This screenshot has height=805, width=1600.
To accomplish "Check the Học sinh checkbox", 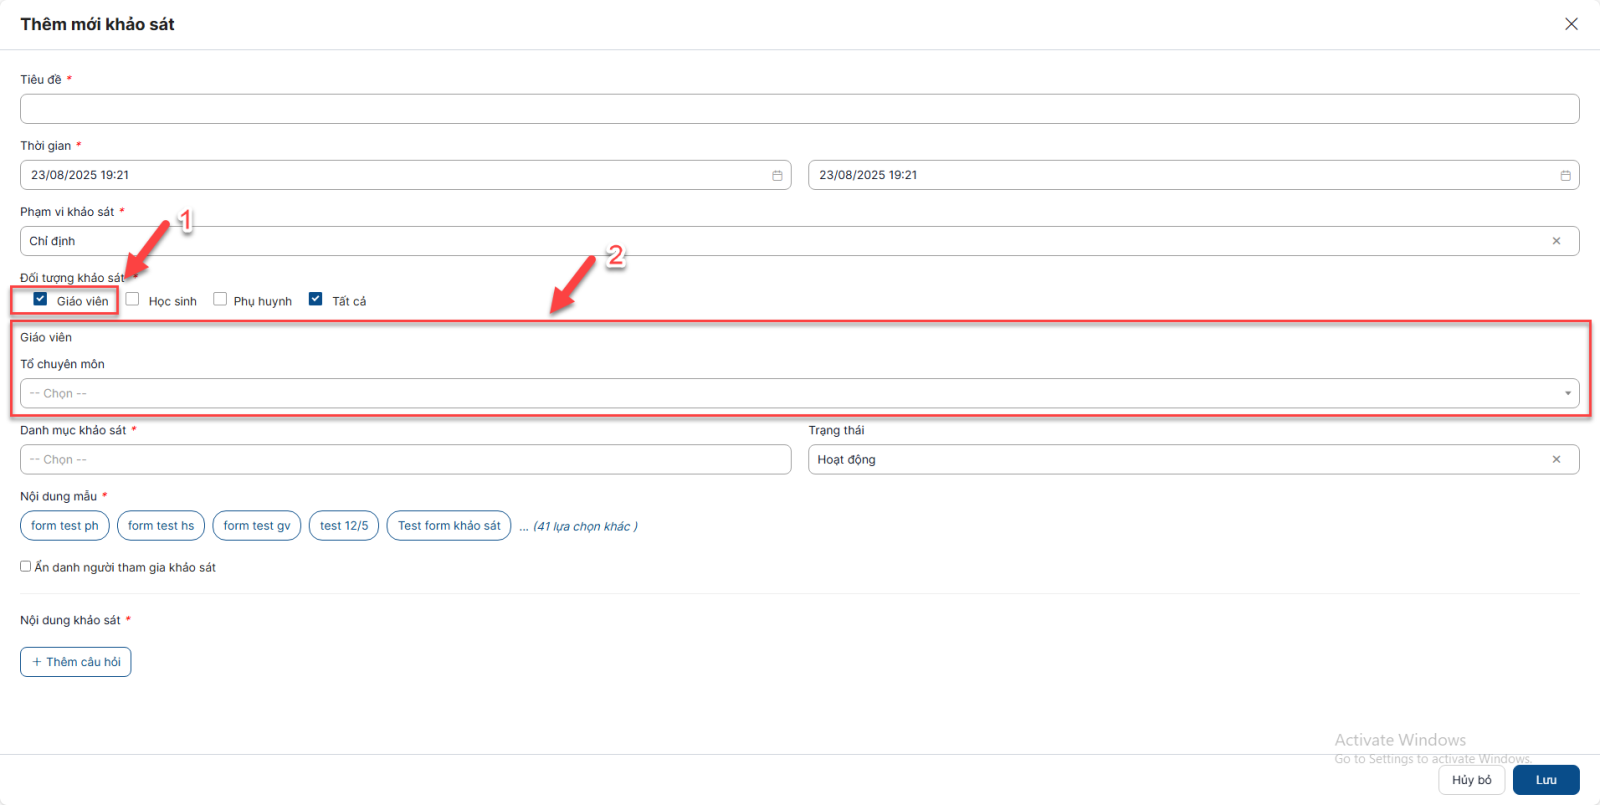I will (x=132, y=299).
